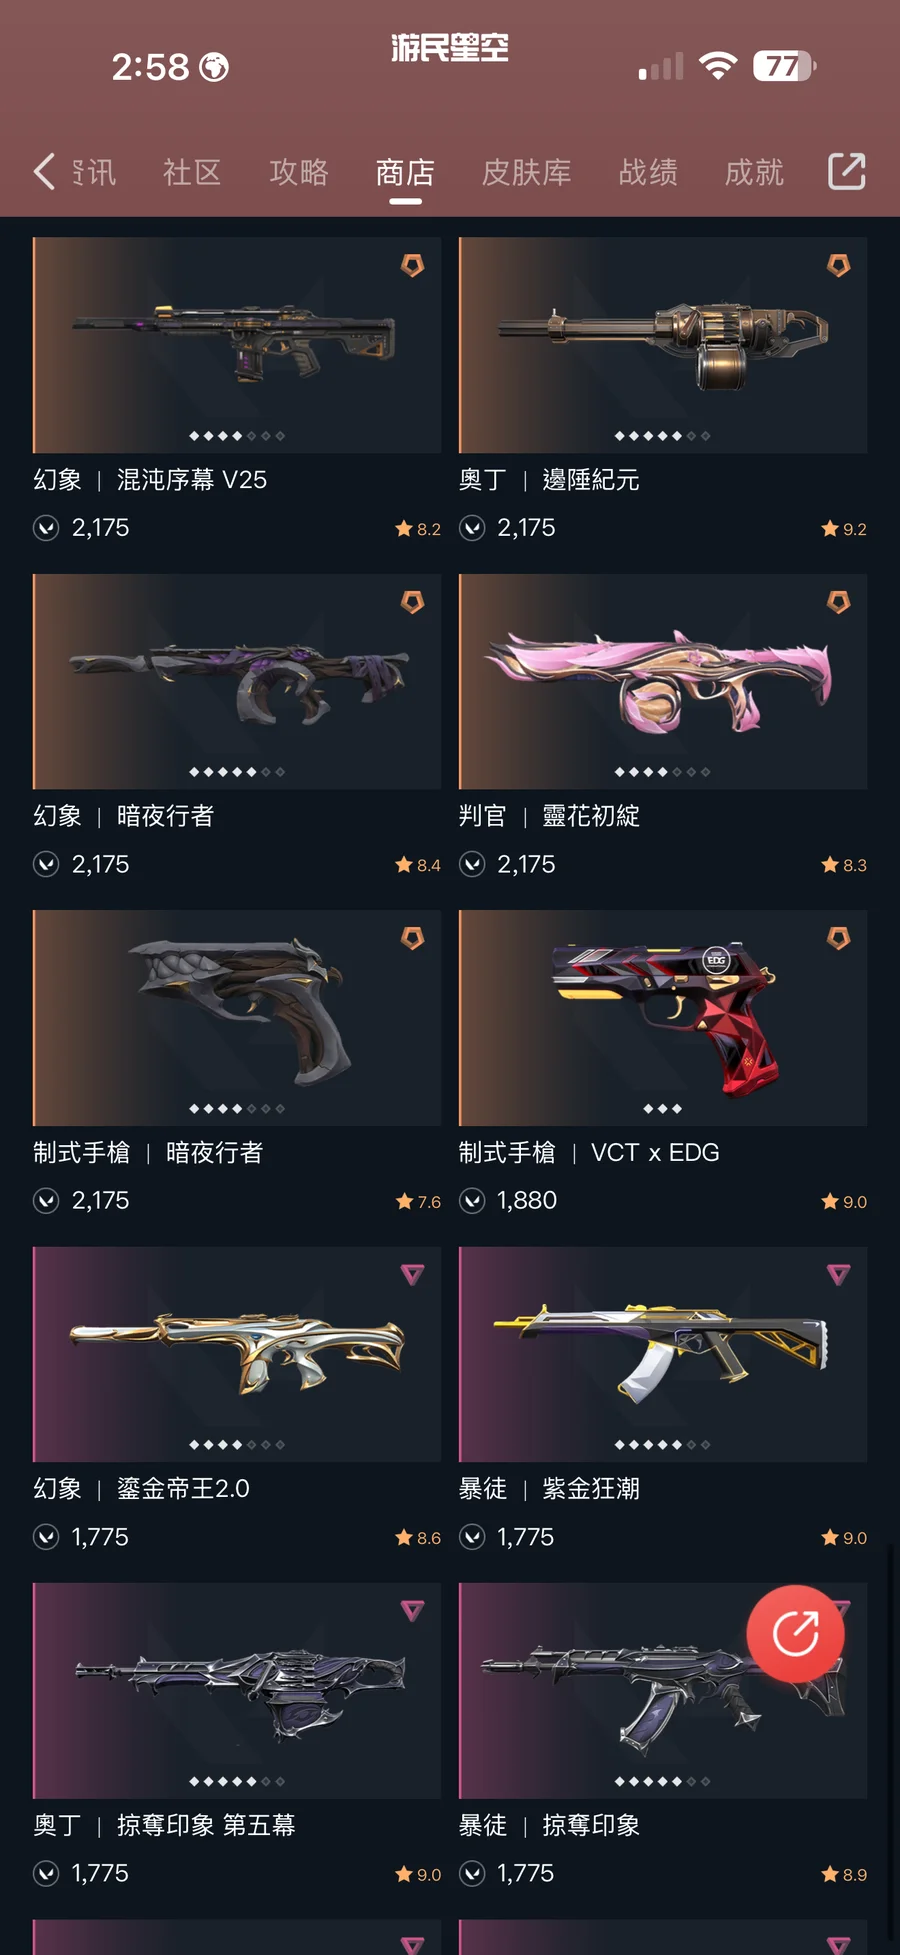Tap the 9.2 star rating of 邊陲紀元
Screen dimensions: 900x1955
point(844,529)
